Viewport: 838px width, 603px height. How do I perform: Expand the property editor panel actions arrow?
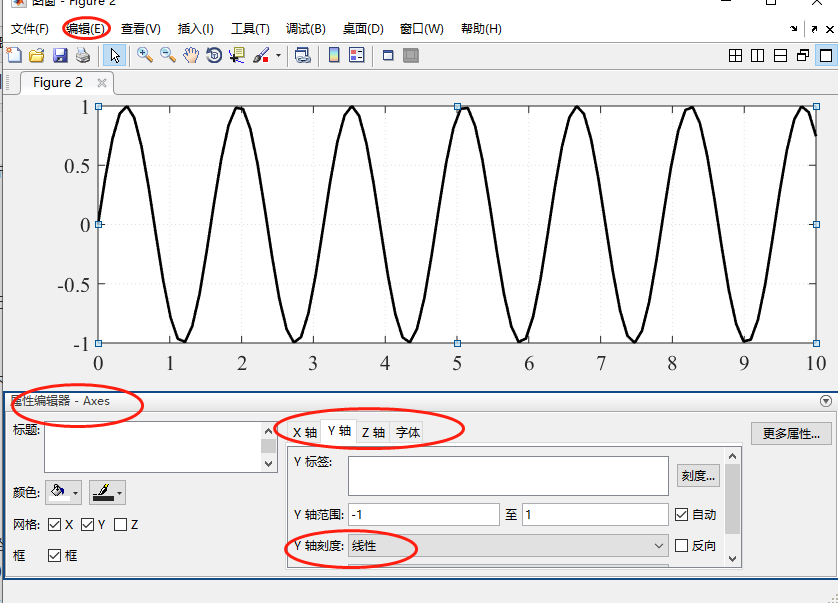(x=826, y=401)
